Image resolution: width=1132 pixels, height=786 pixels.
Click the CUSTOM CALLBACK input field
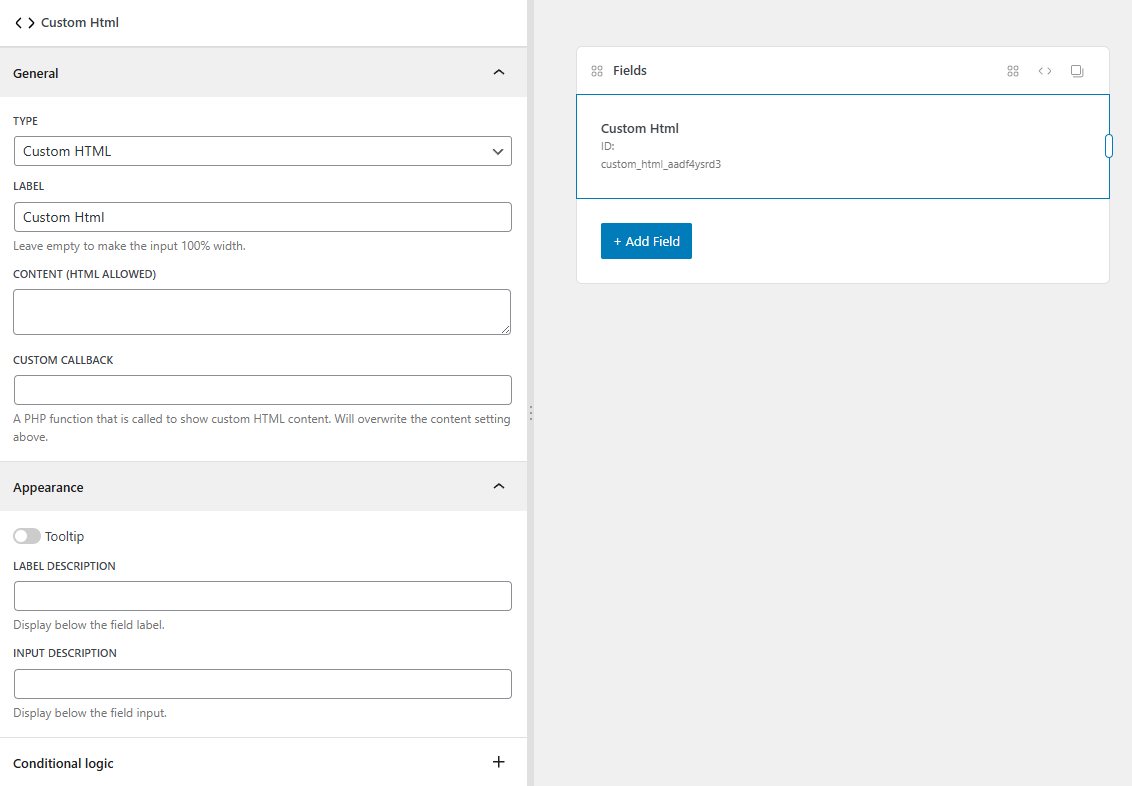click(x=262, y=390)
